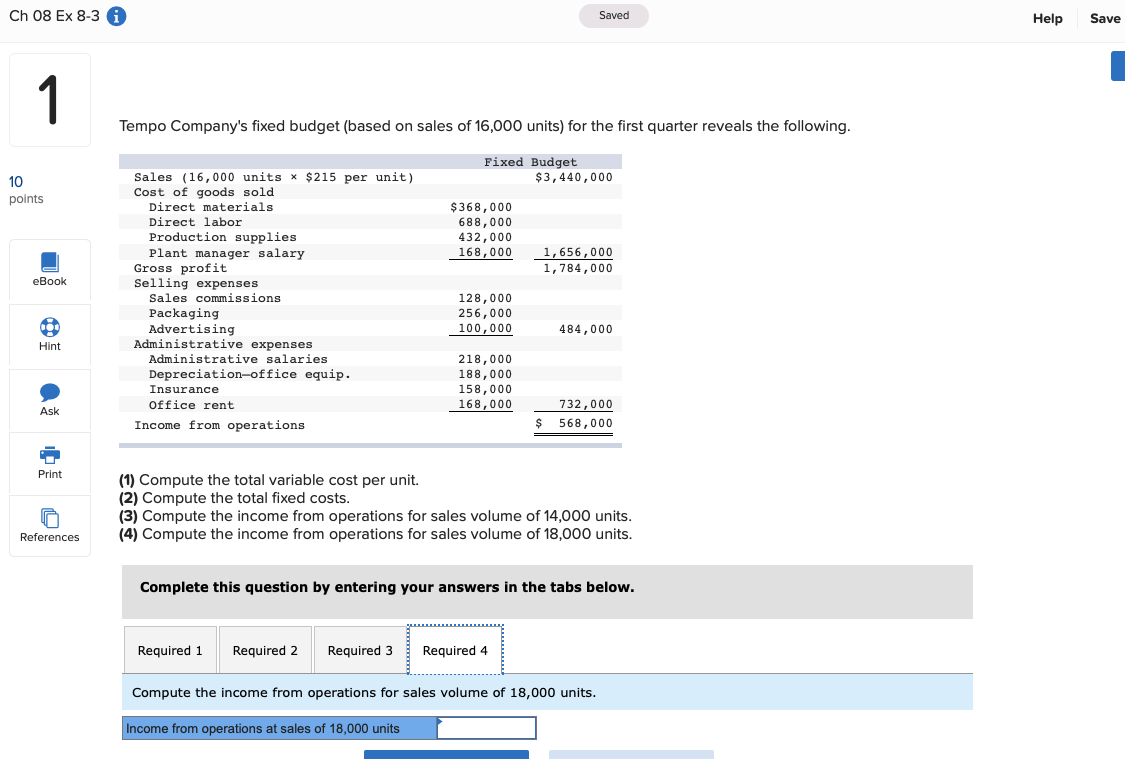Open the Required 3 tab
The width and height of the screenshot is (1125, 759).
360,649
